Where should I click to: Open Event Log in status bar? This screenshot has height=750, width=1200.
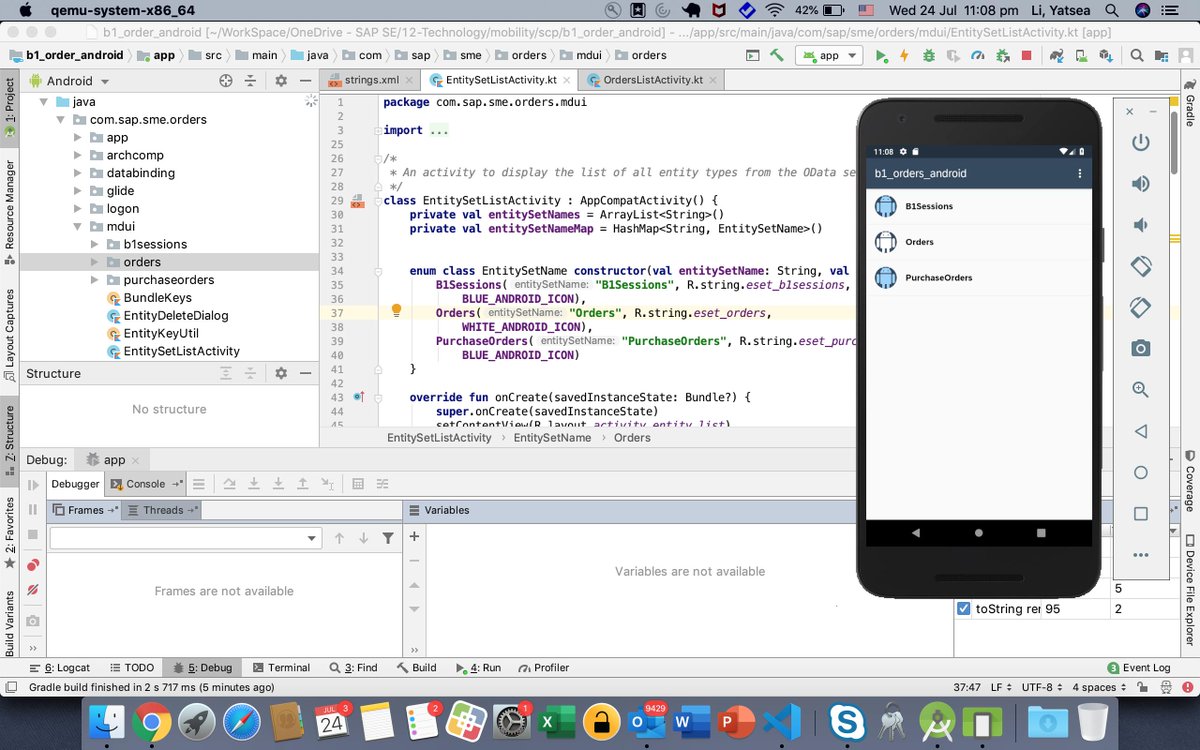tap(1138, 668)
